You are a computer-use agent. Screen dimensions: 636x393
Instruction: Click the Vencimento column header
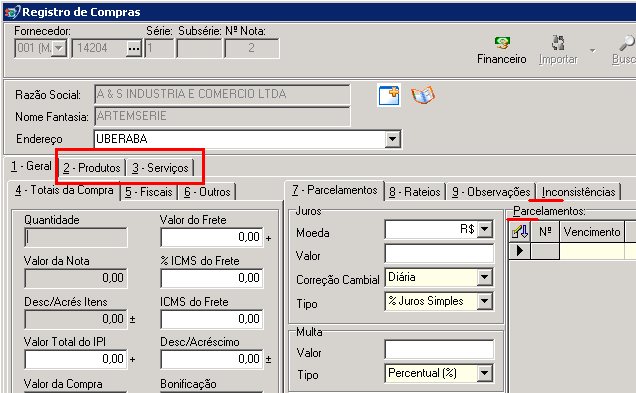[x=592, y=232]
